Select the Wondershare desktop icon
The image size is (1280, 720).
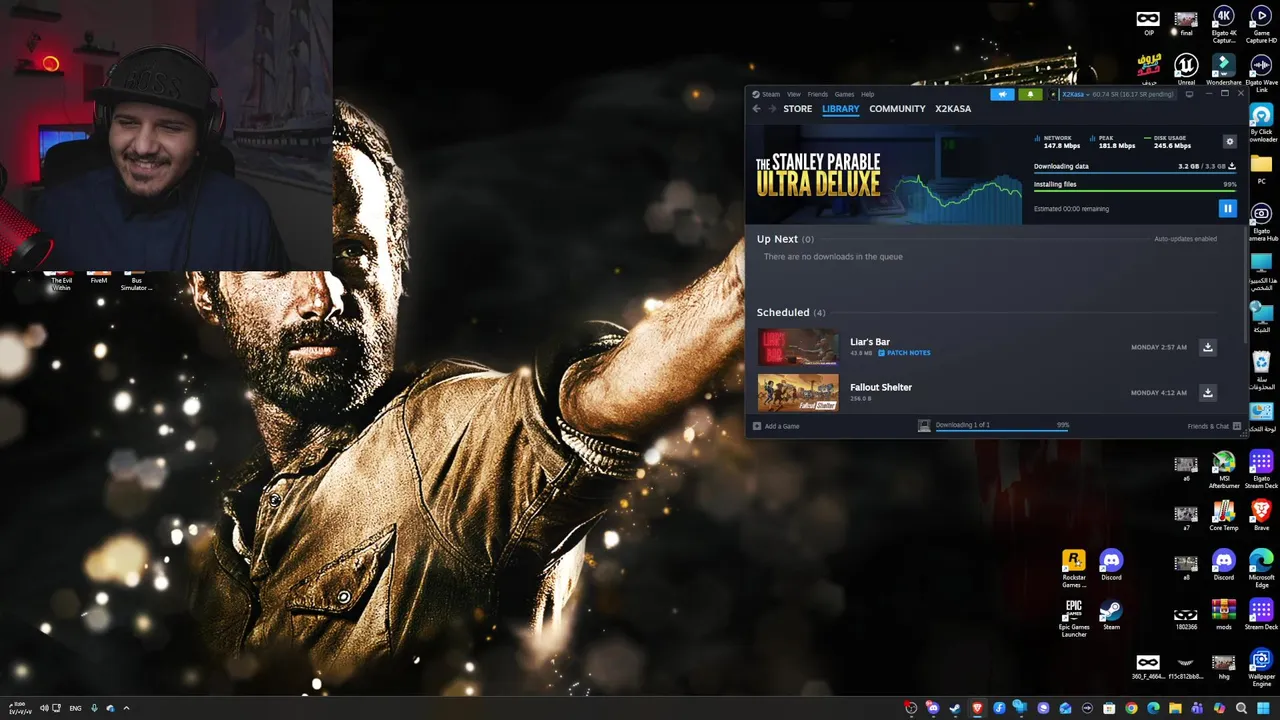click(1223, 69)
